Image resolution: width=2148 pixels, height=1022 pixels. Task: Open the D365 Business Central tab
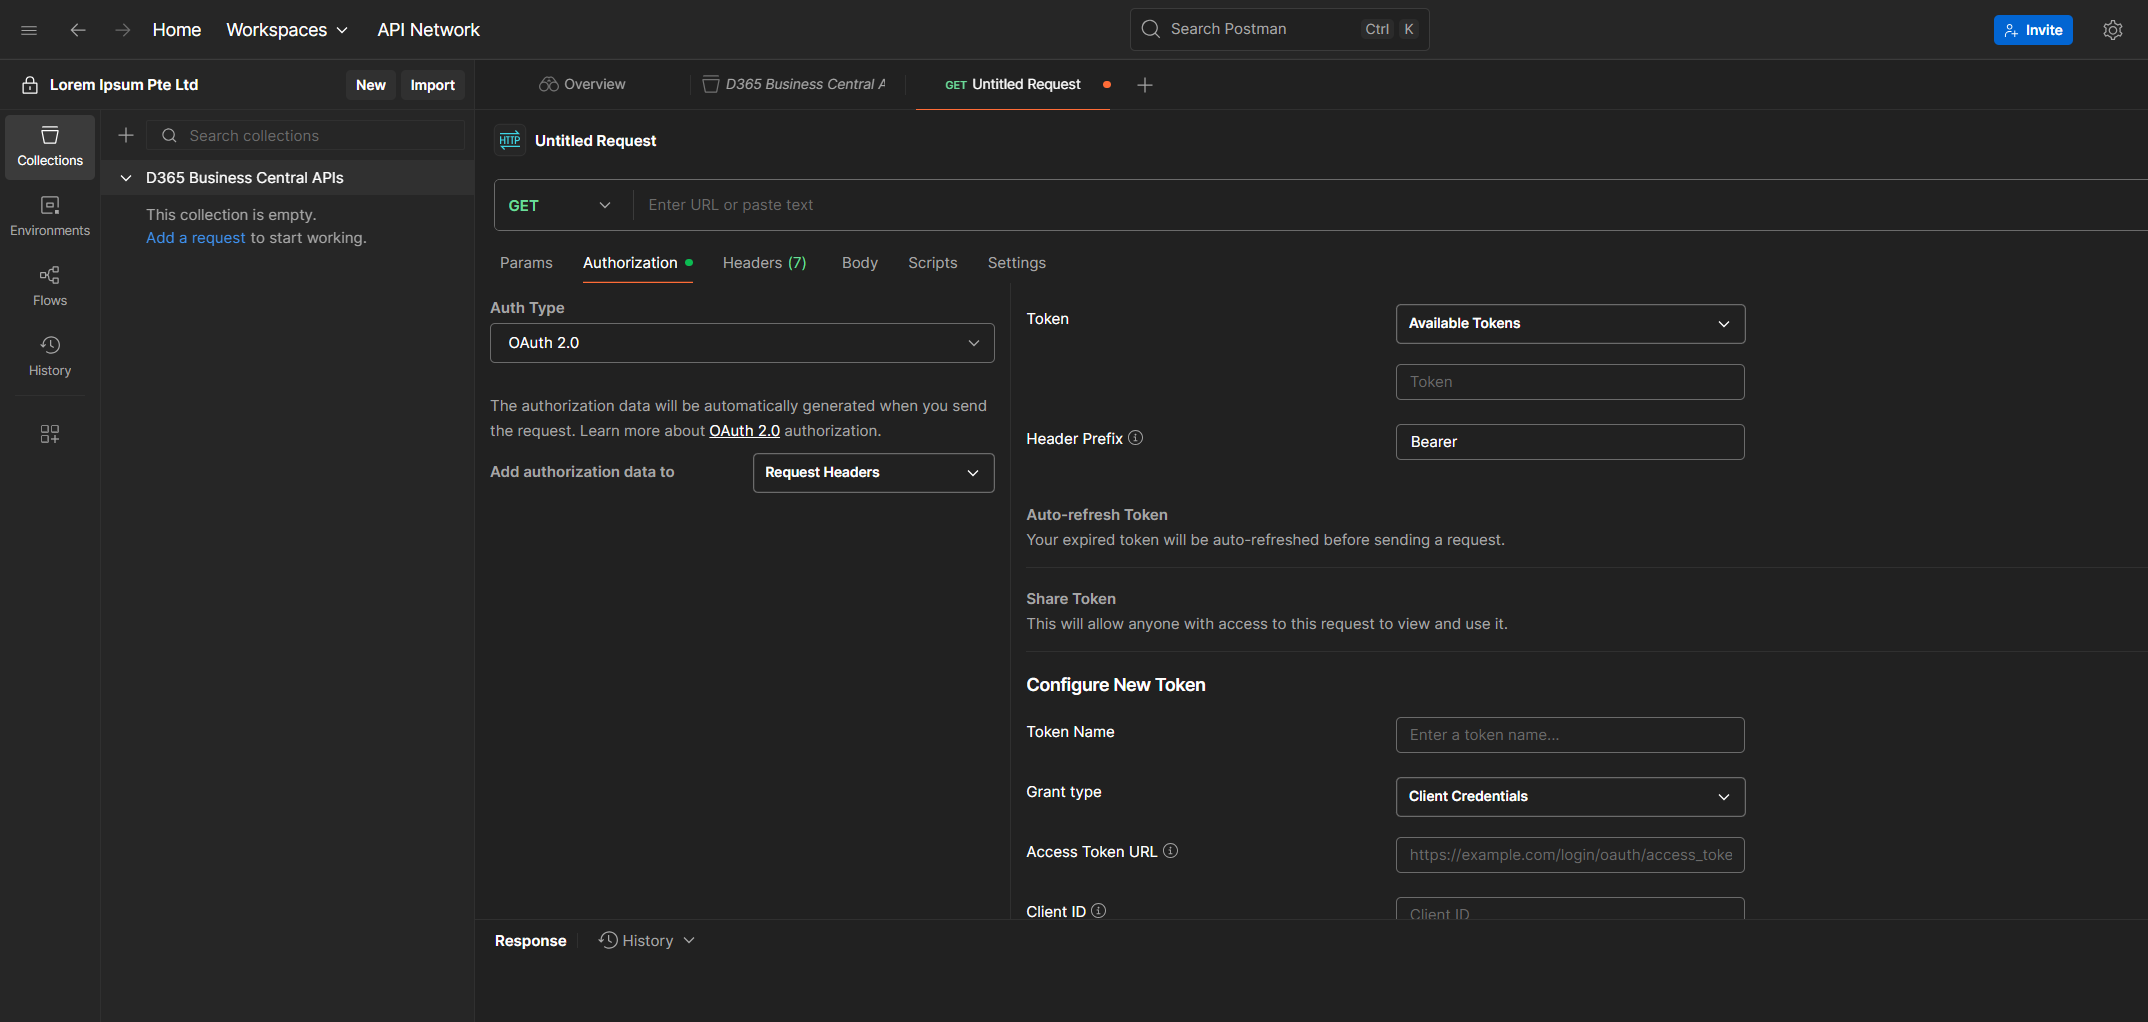[x=796, y=85]
